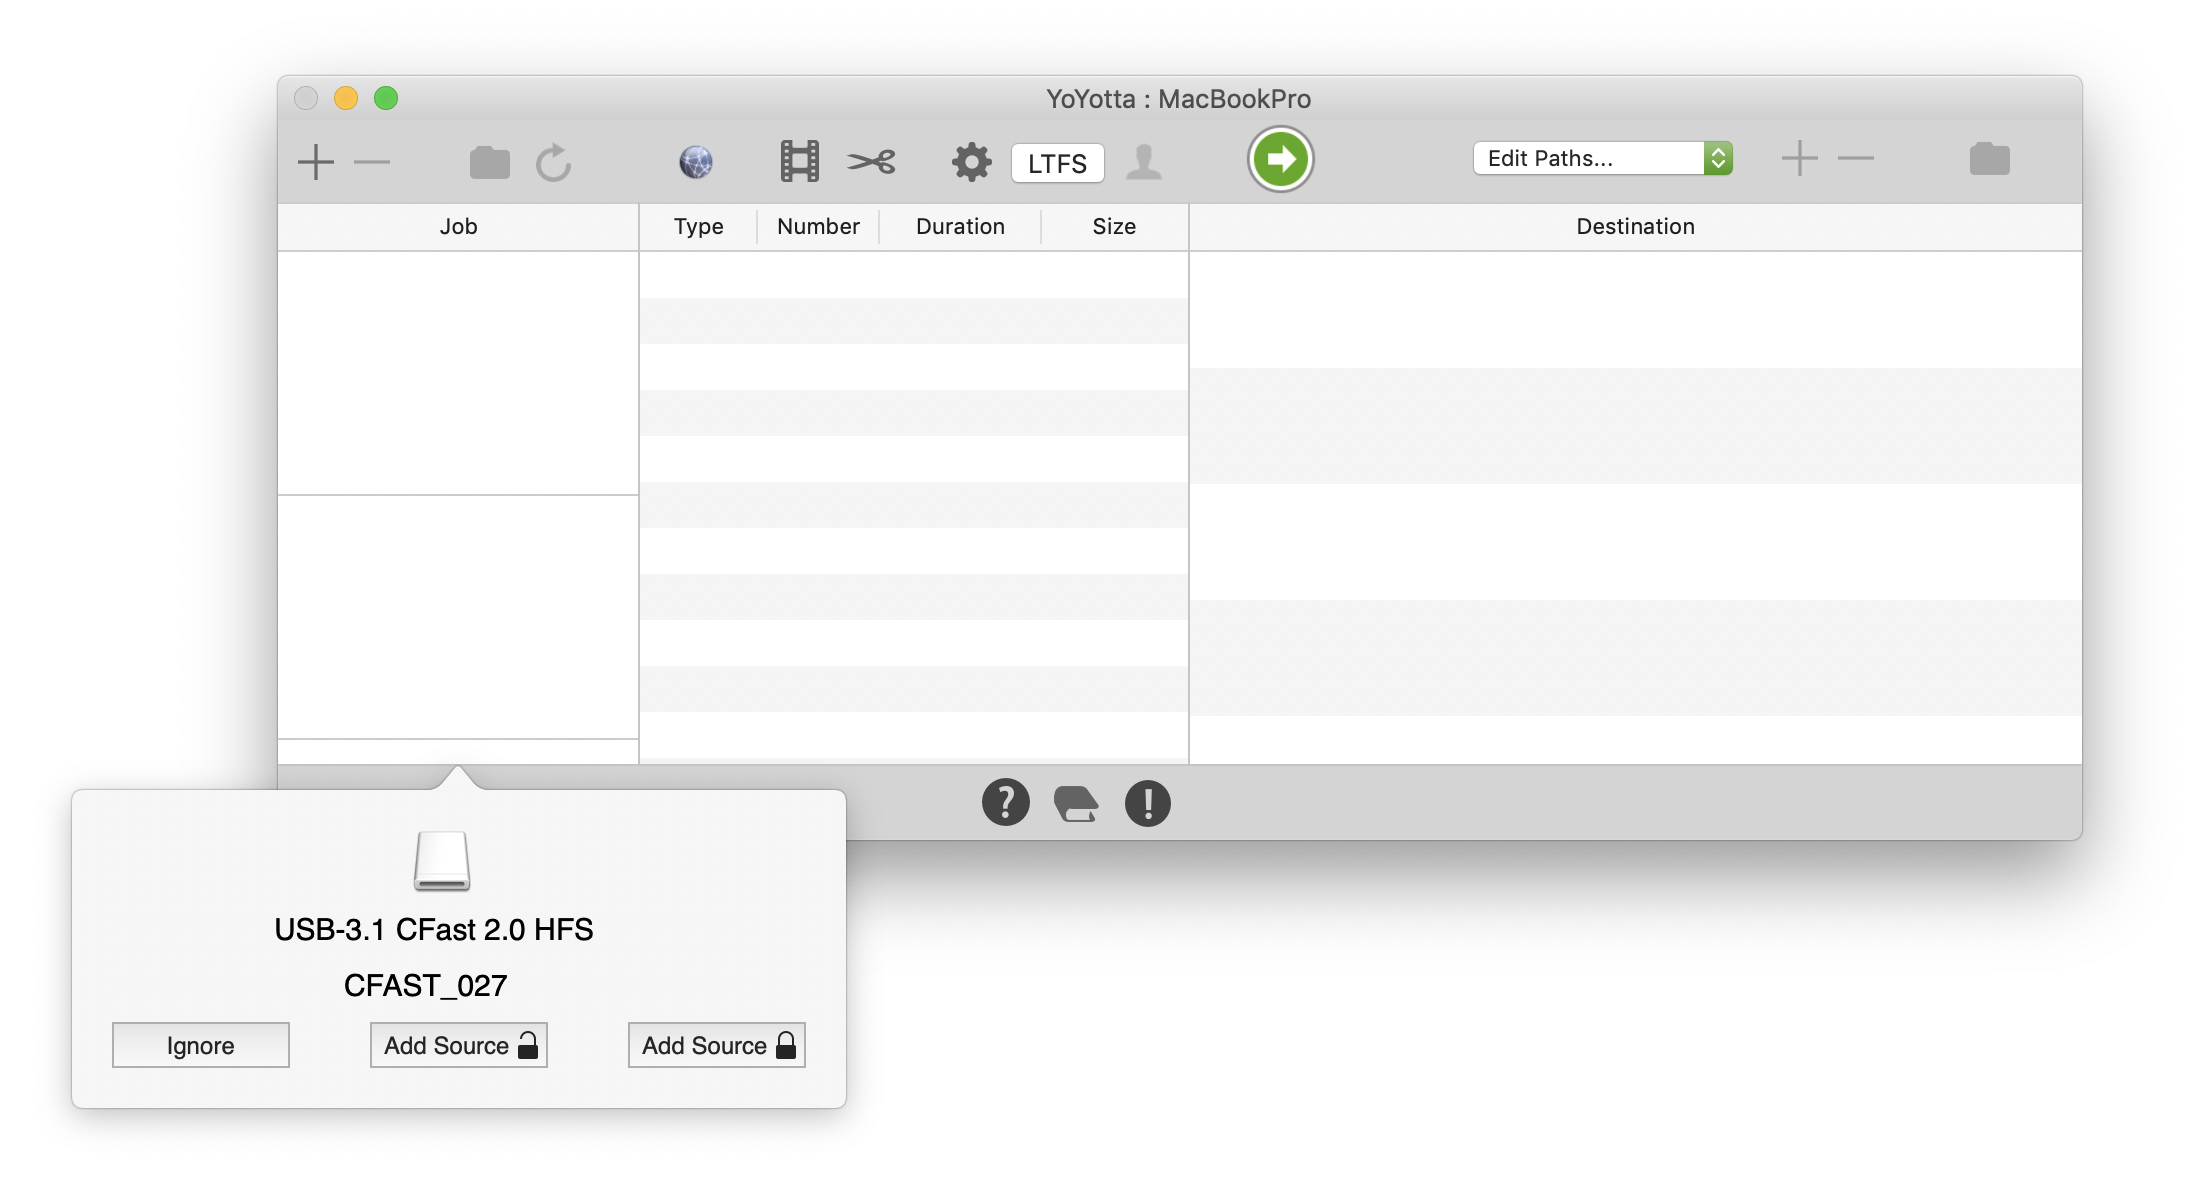Click the Size column header
Image resolution: width=2194 pixels, height=1188 pixels.
pyautogui.click(x=1114, y=227)
